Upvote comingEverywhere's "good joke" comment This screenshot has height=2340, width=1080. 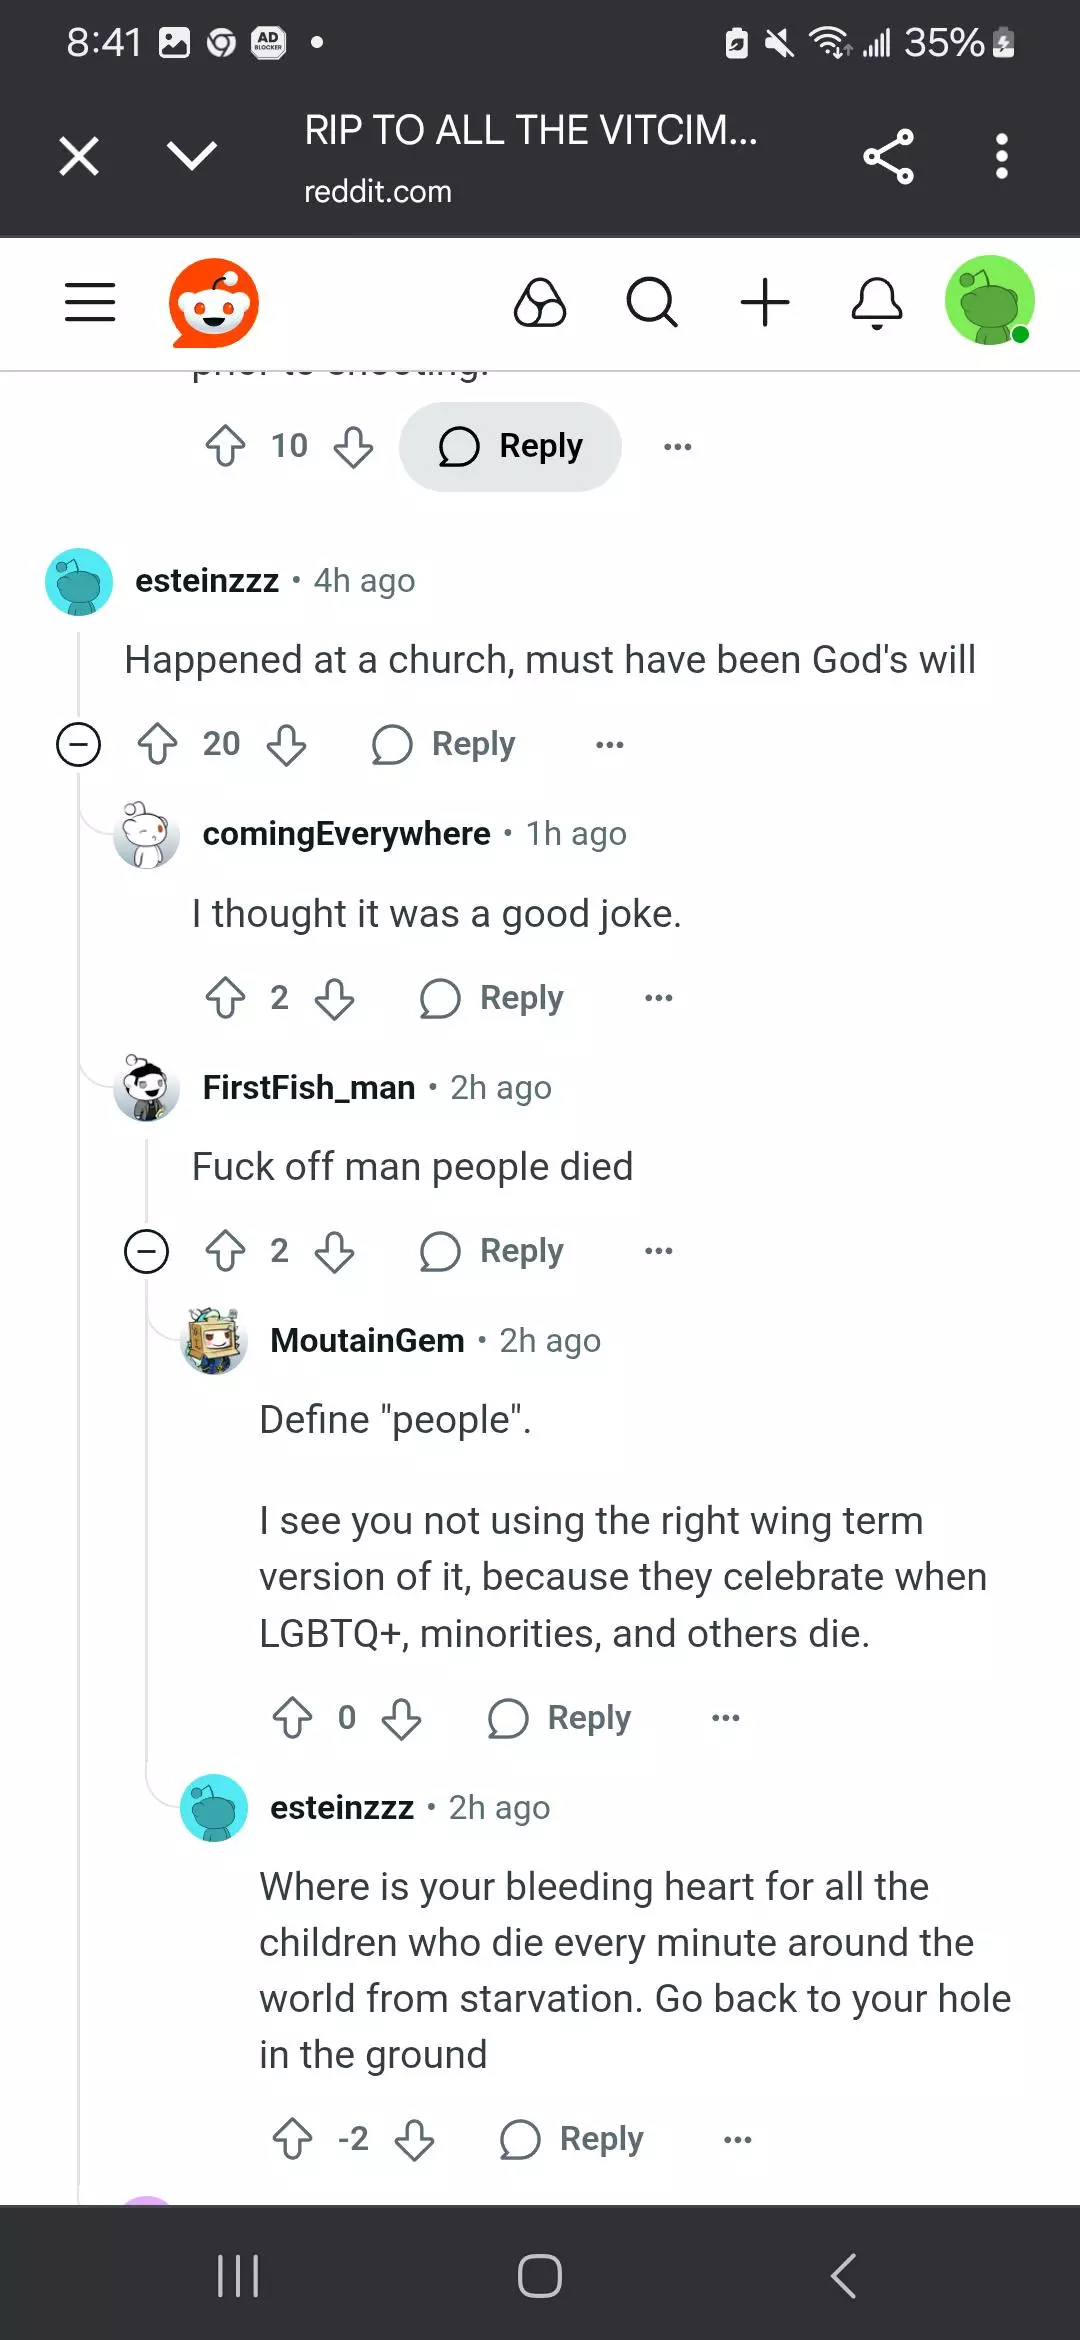pos(225,998)
